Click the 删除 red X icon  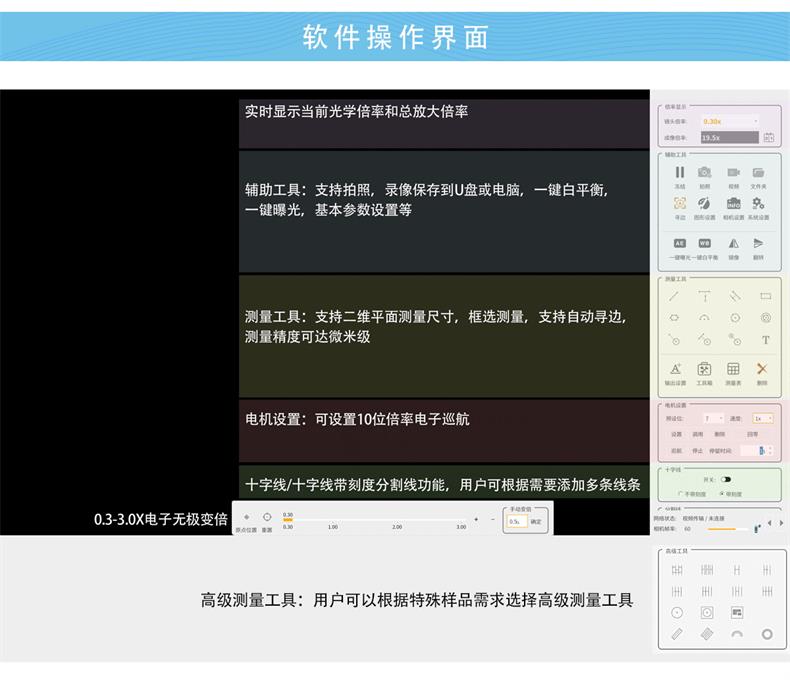[x=762, y=369]
